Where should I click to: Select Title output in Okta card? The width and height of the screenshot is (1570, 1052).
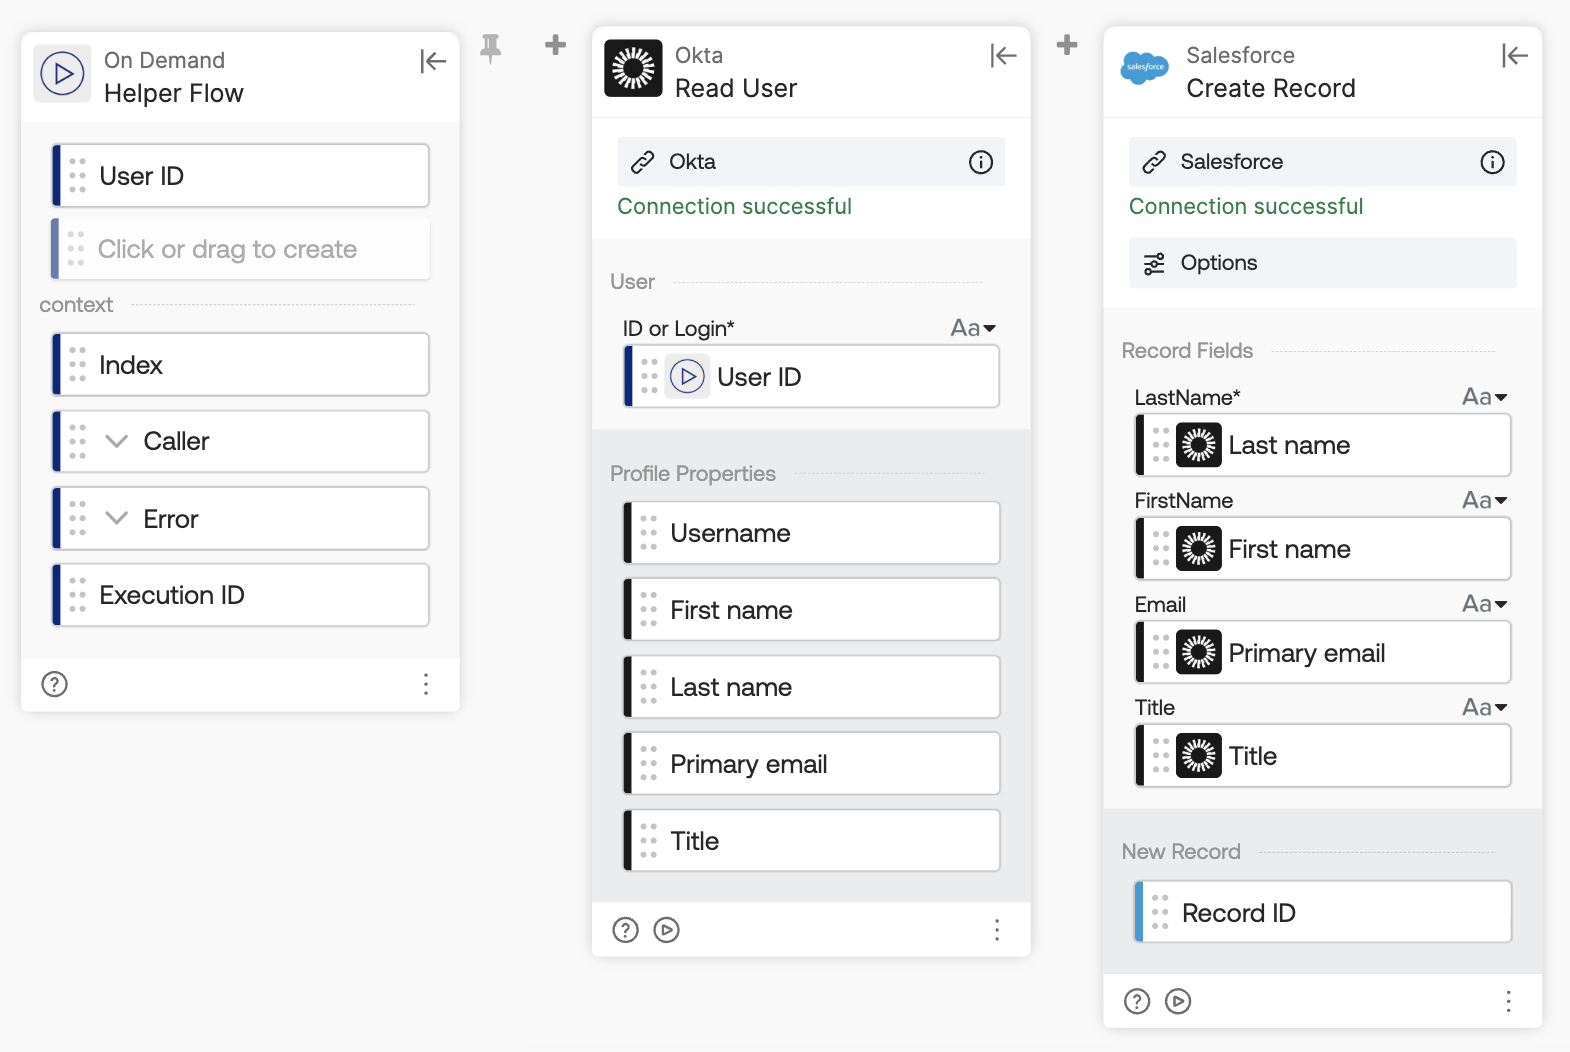pos(811,841)
